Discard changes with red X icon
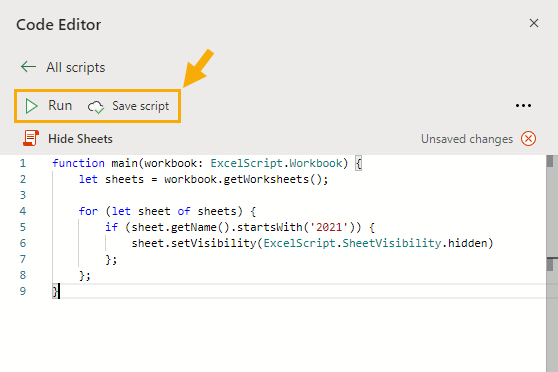 tap(528, 138)
